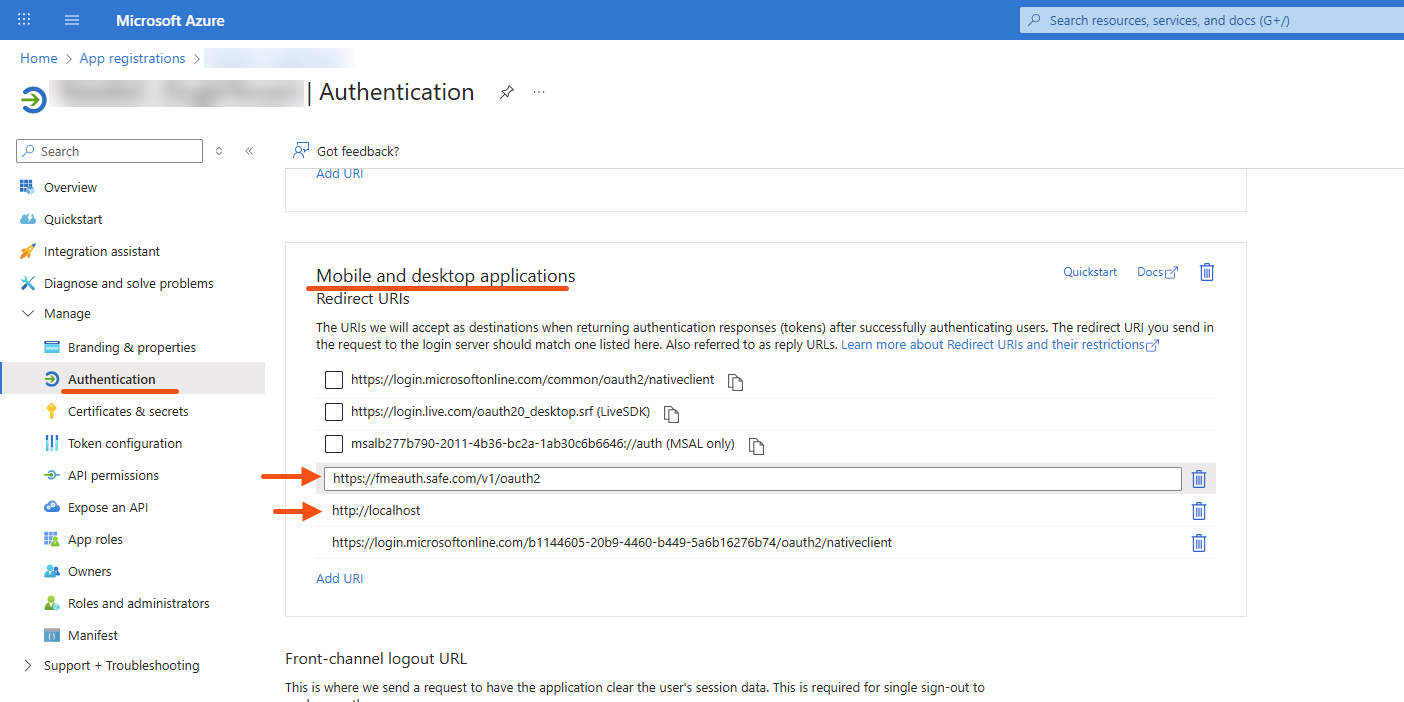Go to API permissions
Viewport: 1404px width, 702px height.
tap(113, 475)
